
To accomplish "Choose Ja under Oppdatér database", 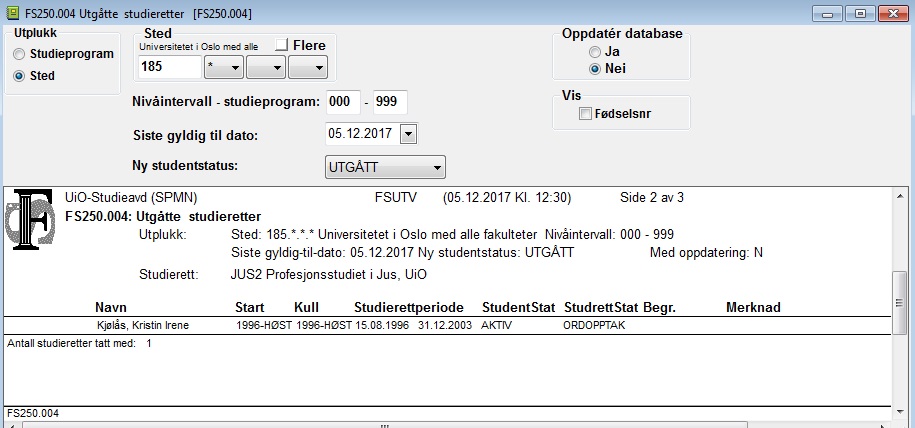I will point(595,52).
